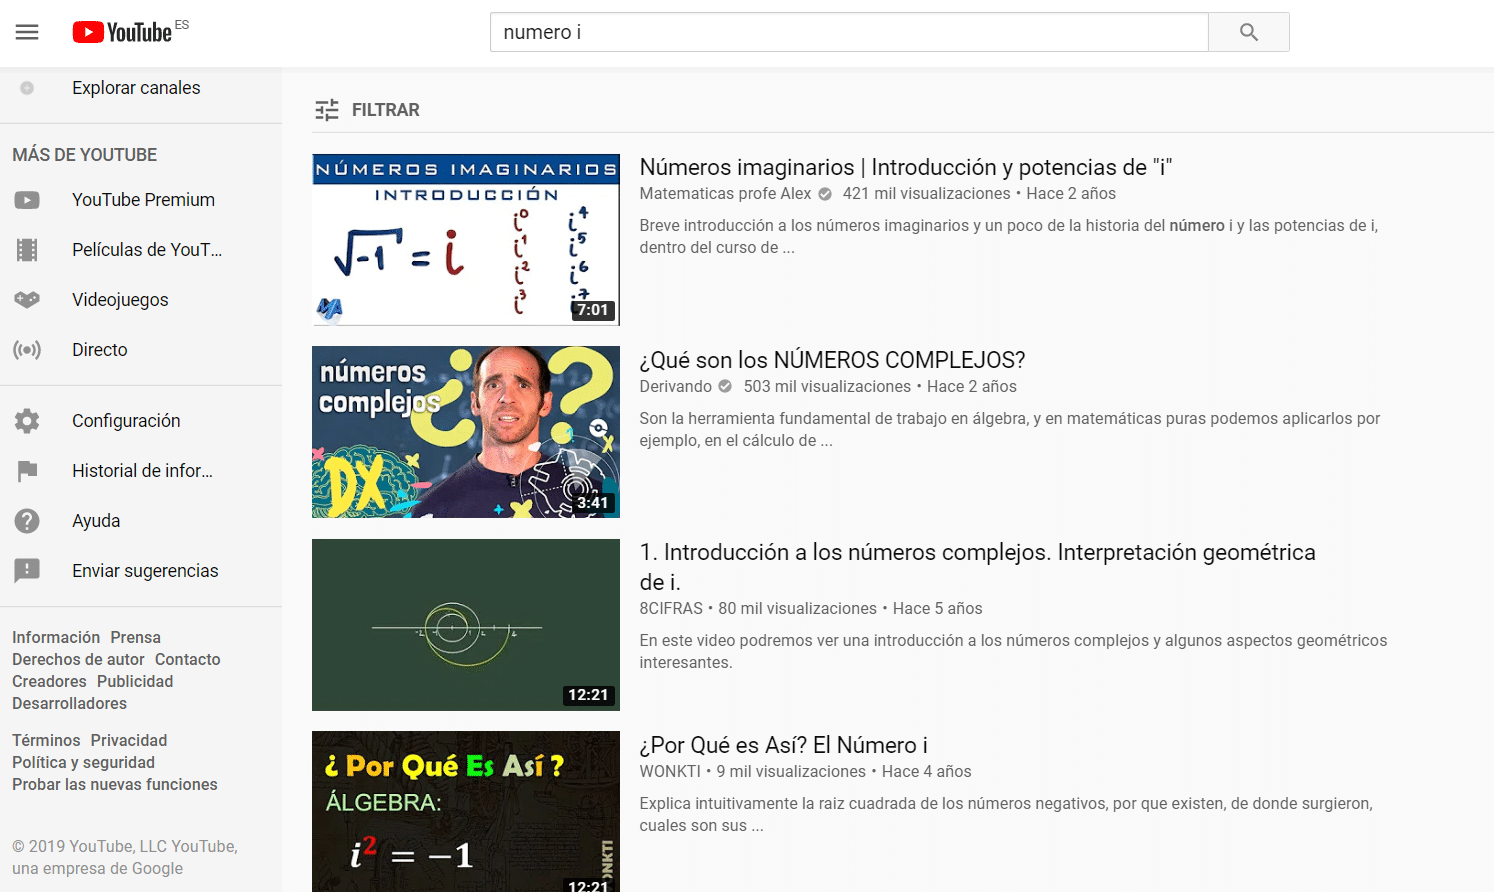Click description 'En este video podremos ver una introducción'

(x=1013, y=652)
